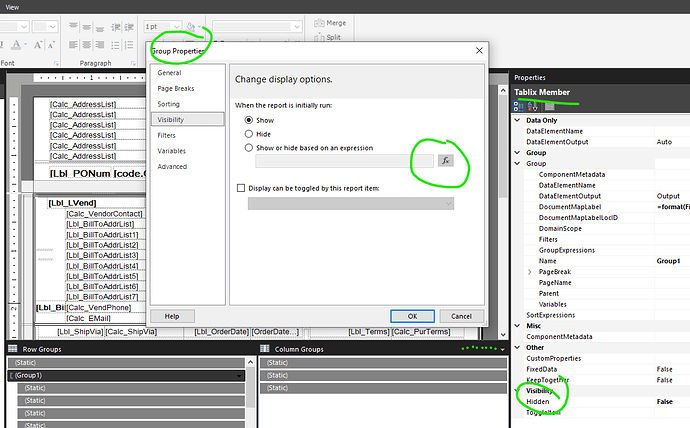Open the fill color dropdown arrow
The height and width of the screenshot is (428, 690).
199,27
